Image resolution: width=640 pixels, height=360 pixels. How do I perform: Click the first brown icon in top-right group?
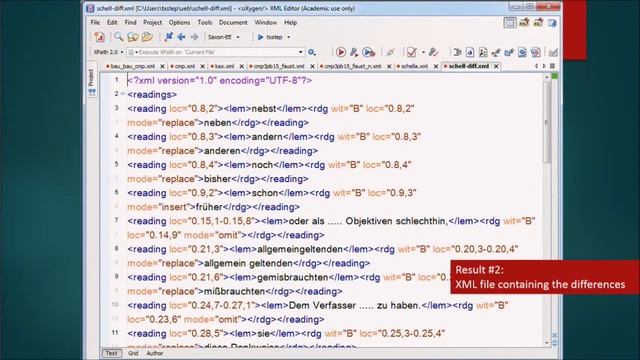[x=524, y=23]
